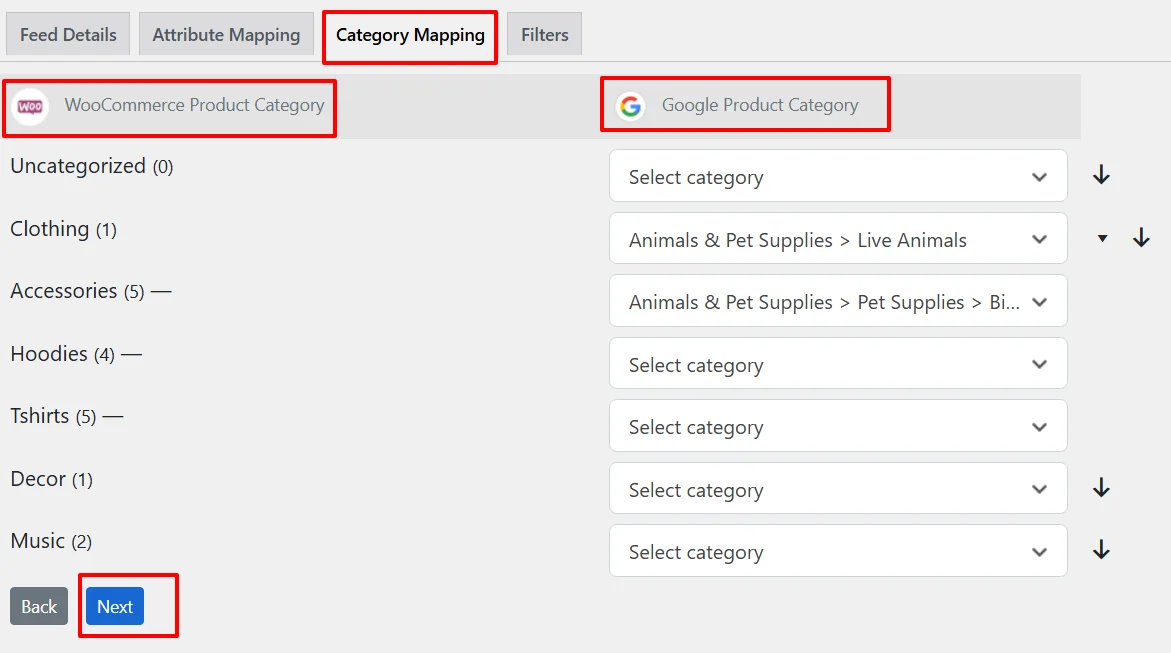This screenshot has height=653, width=1171.
Task: Click the small triangle beside Clothing's mapped category
Action: click(1102, 238)
